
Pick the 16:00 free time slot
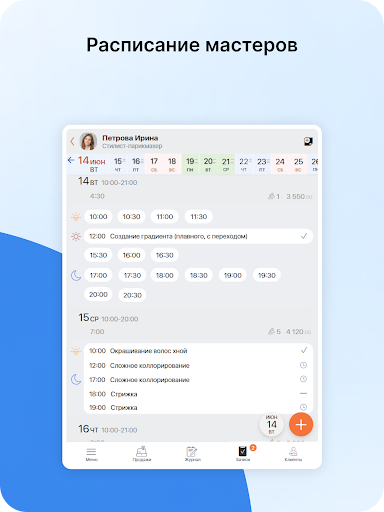click(131, 255)
